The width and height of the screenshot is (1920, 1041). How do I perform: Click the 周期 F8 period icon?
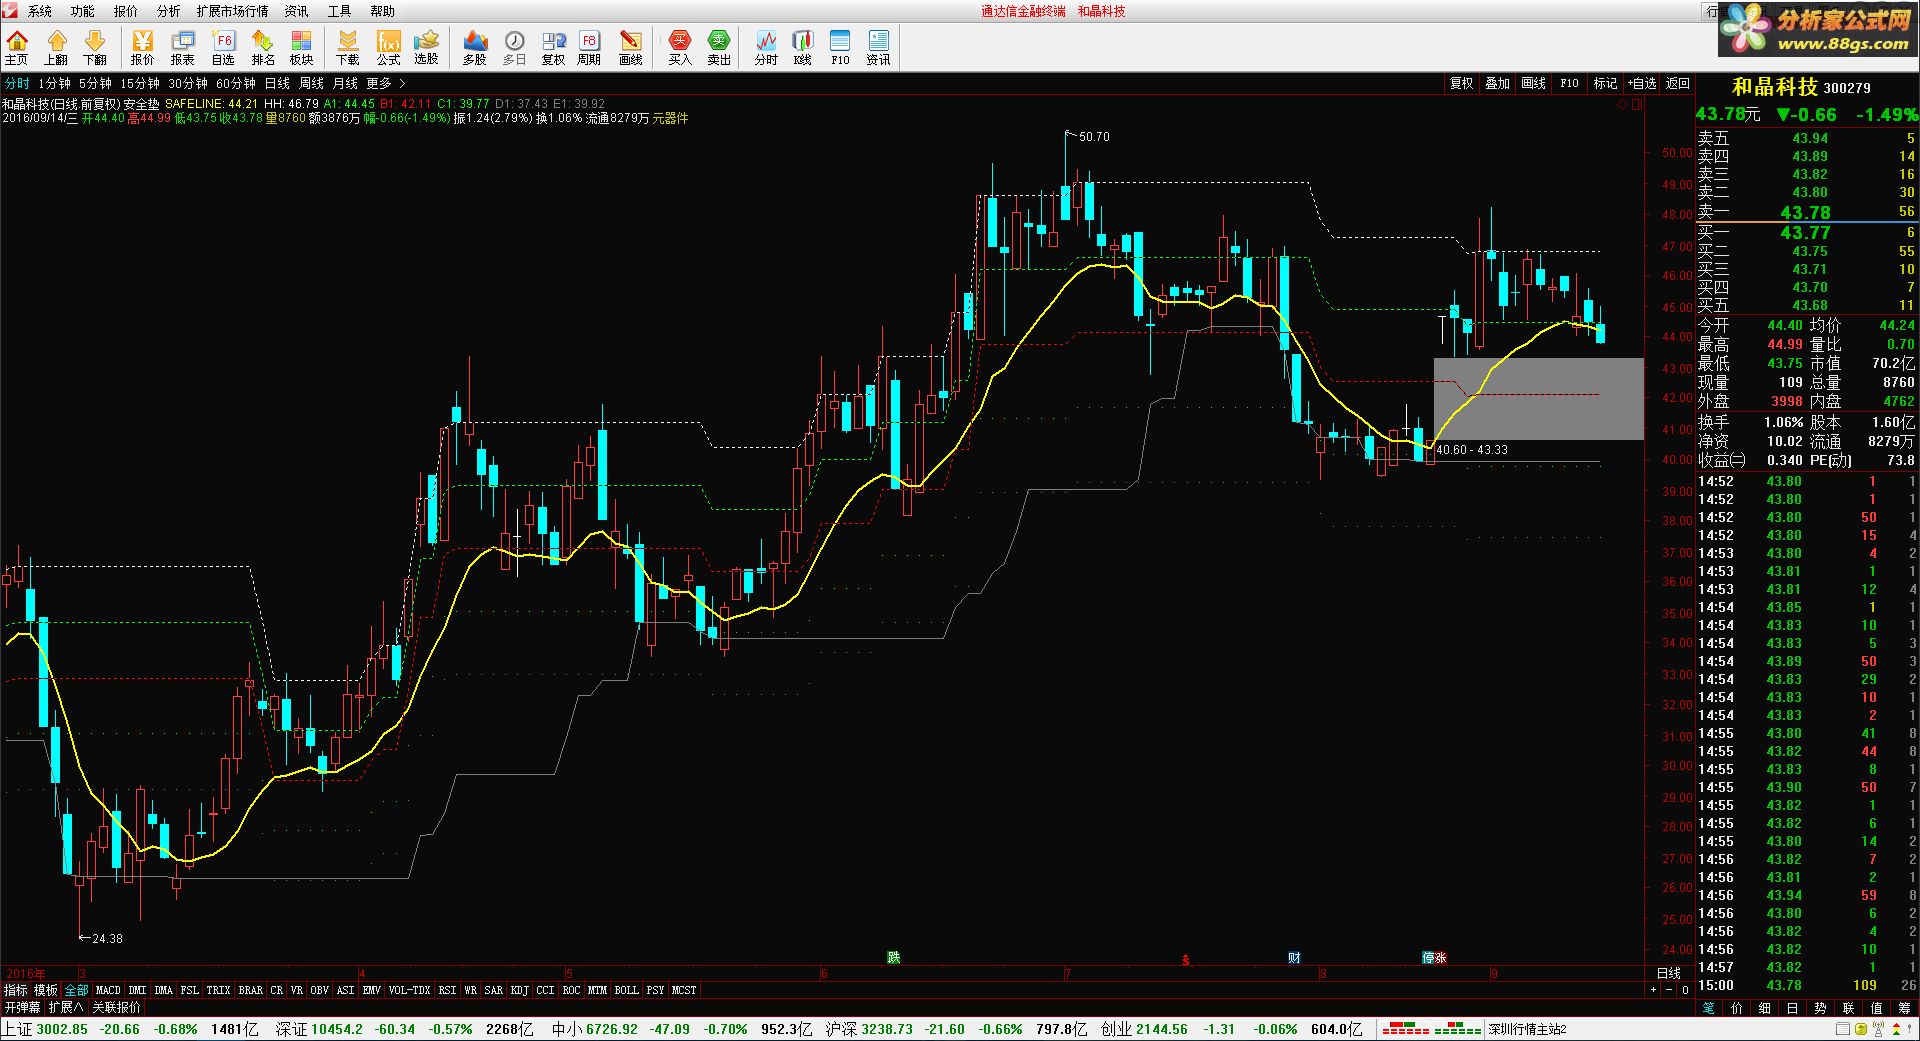coord(589,47)
